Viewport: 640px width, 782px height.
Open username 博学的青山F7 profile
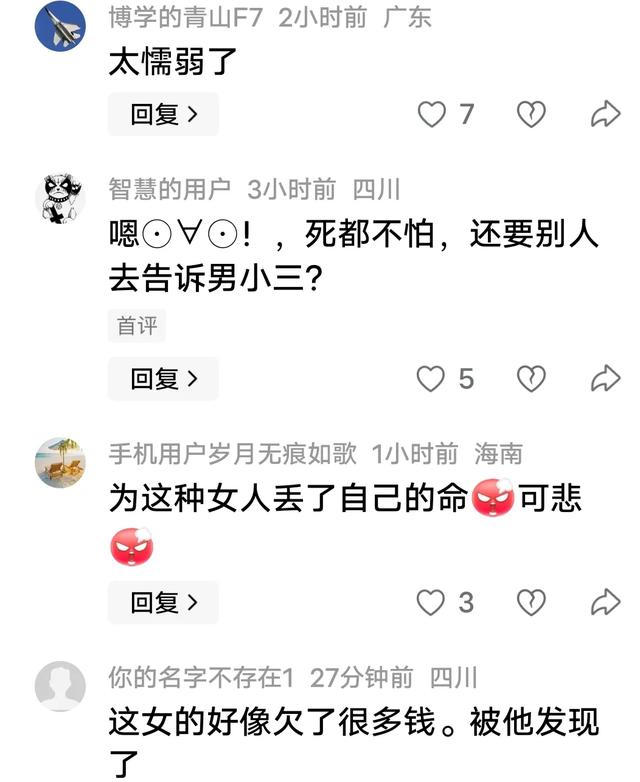(x=185, y=18)
